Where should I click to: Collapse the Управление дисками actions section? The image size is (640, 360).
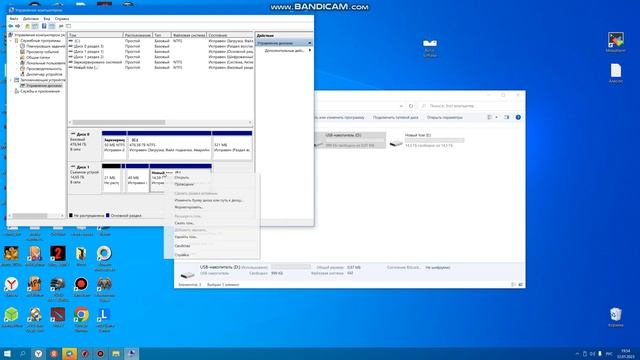click(310, 43)
